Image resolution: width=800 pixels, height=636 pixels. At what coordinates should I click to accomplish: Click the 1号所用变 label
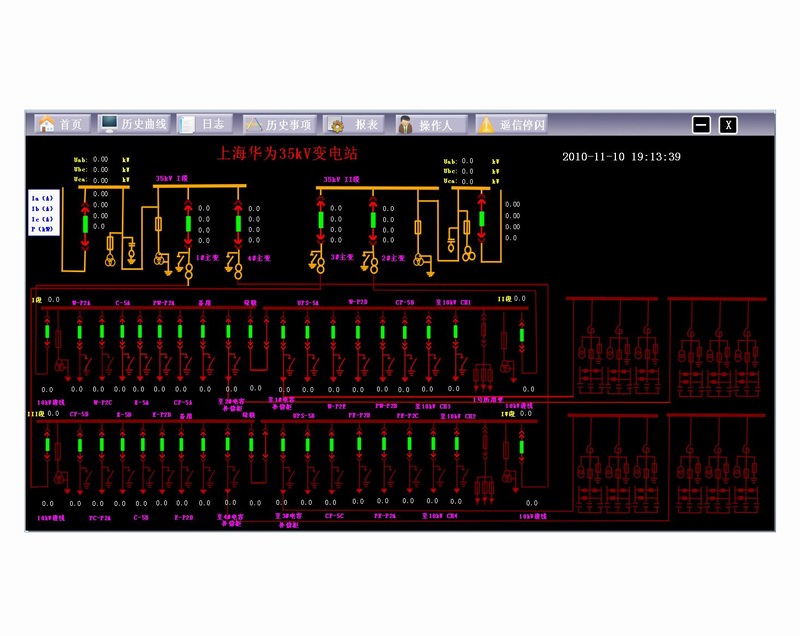[x=488, y=399]
